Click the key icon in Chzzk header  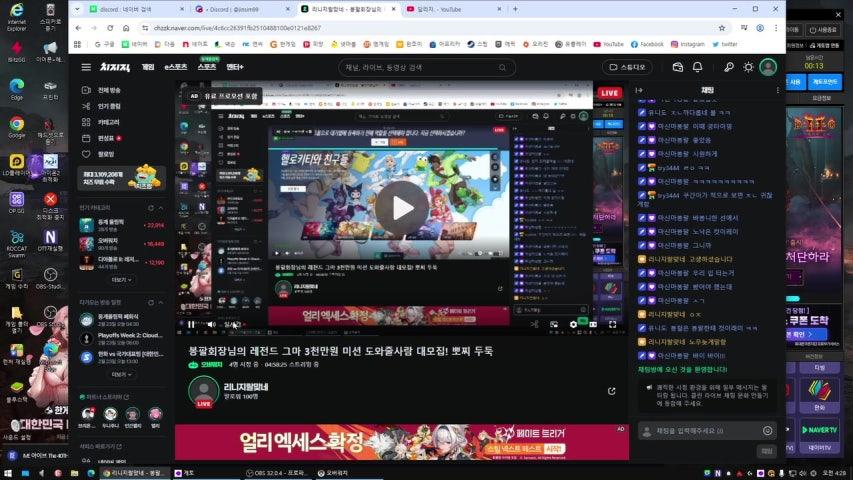pyautogui.click(x=728, y=67)
